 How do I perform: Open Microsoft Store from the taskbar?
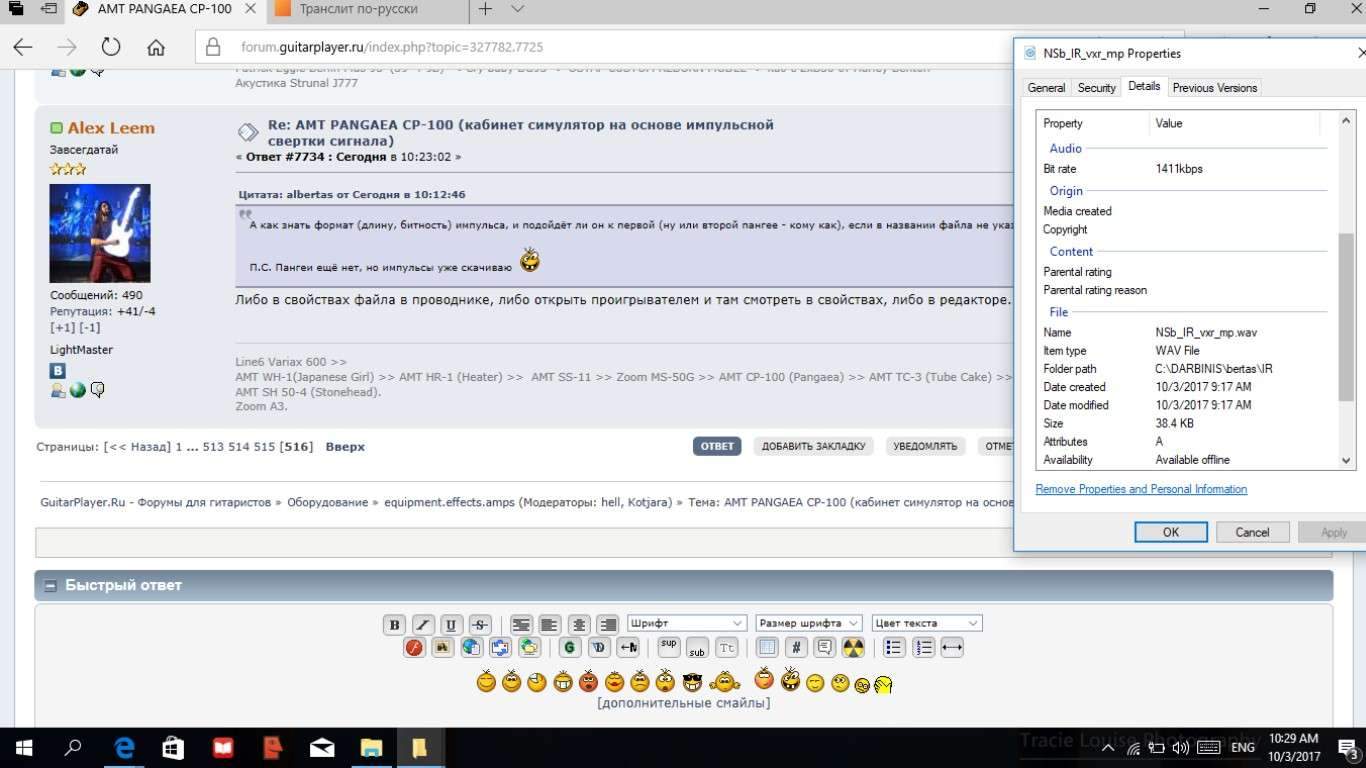pyautogui.click(x=173, y=748)
